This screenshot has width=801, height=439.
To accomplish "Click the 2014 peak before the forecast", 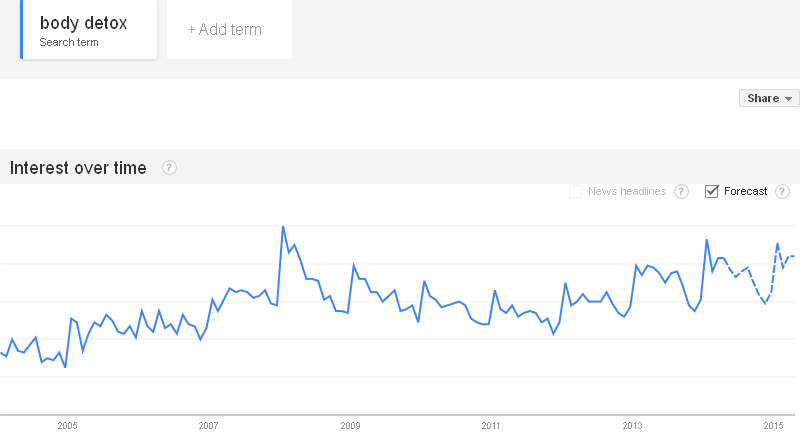I will (x=707, y=240).
